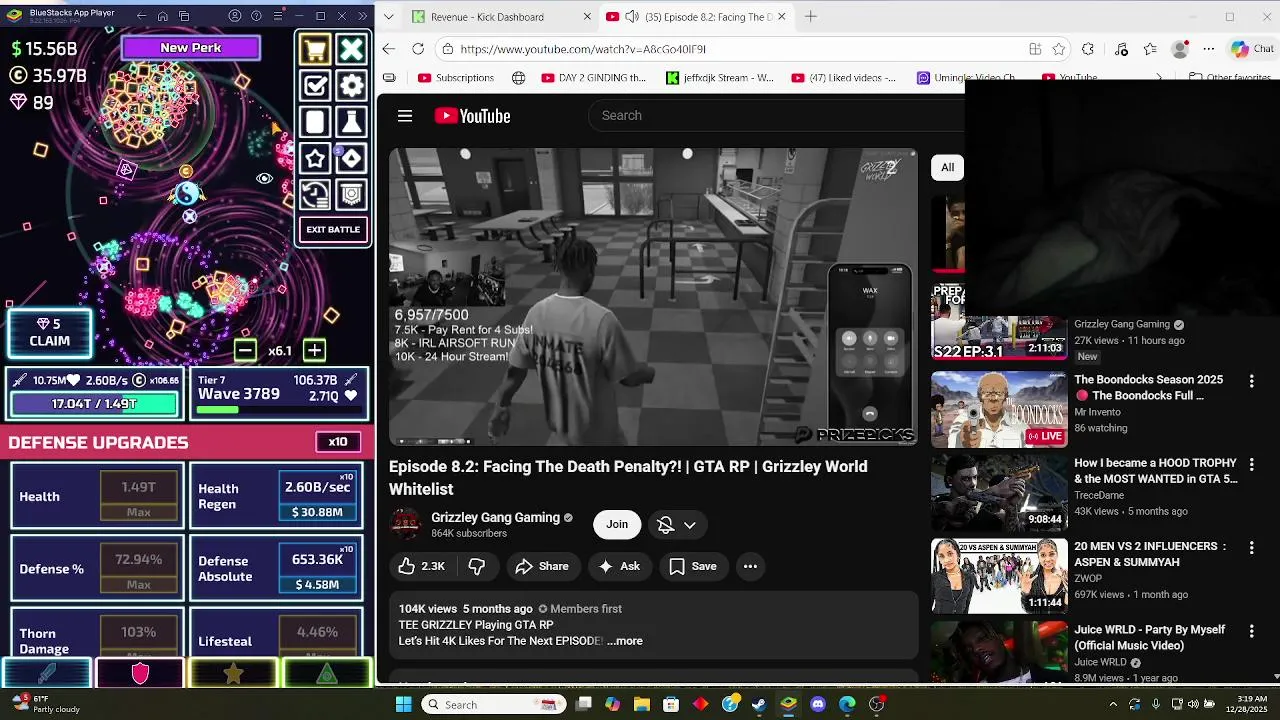Screen dimensions: 1280x720
Task: Go to BlueStacks home screen
Action: [x=162, y=16]
